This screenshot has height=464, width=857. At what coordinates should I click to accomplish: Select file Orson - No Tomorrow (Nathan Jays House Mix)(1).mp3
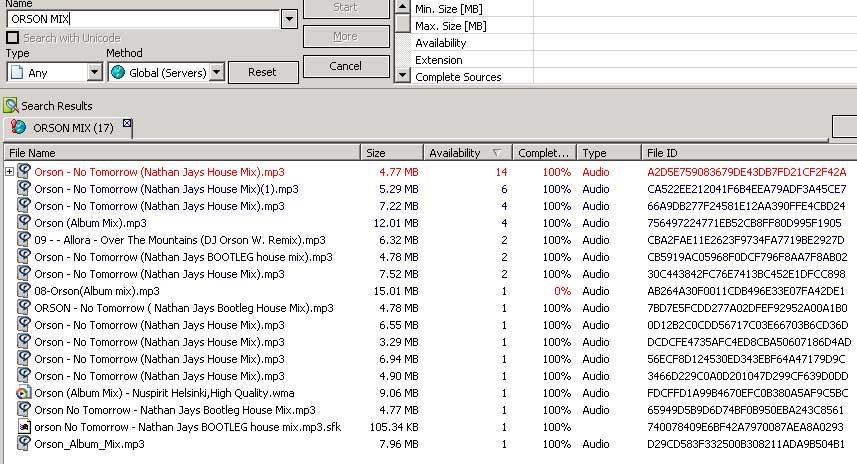[166, 189]
